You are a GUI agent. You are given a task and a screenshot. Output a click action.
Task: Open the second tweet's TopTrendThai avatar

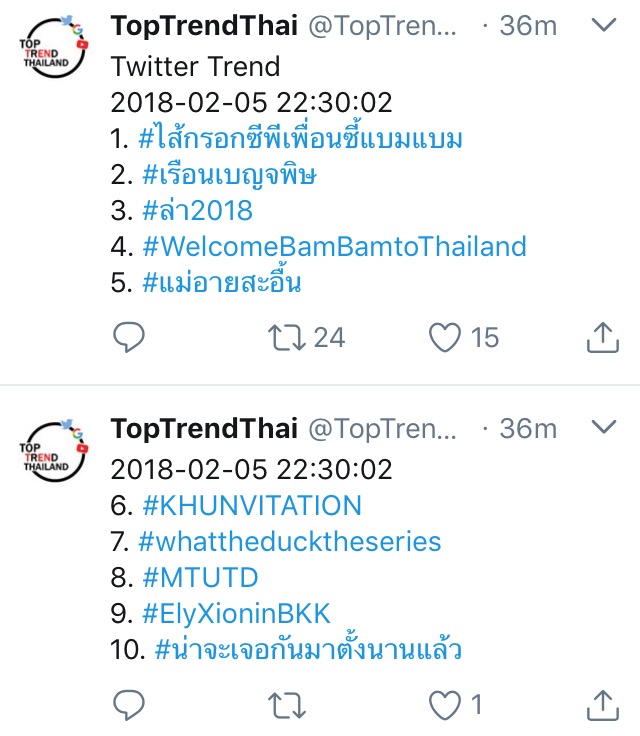[x=53, y=450]
